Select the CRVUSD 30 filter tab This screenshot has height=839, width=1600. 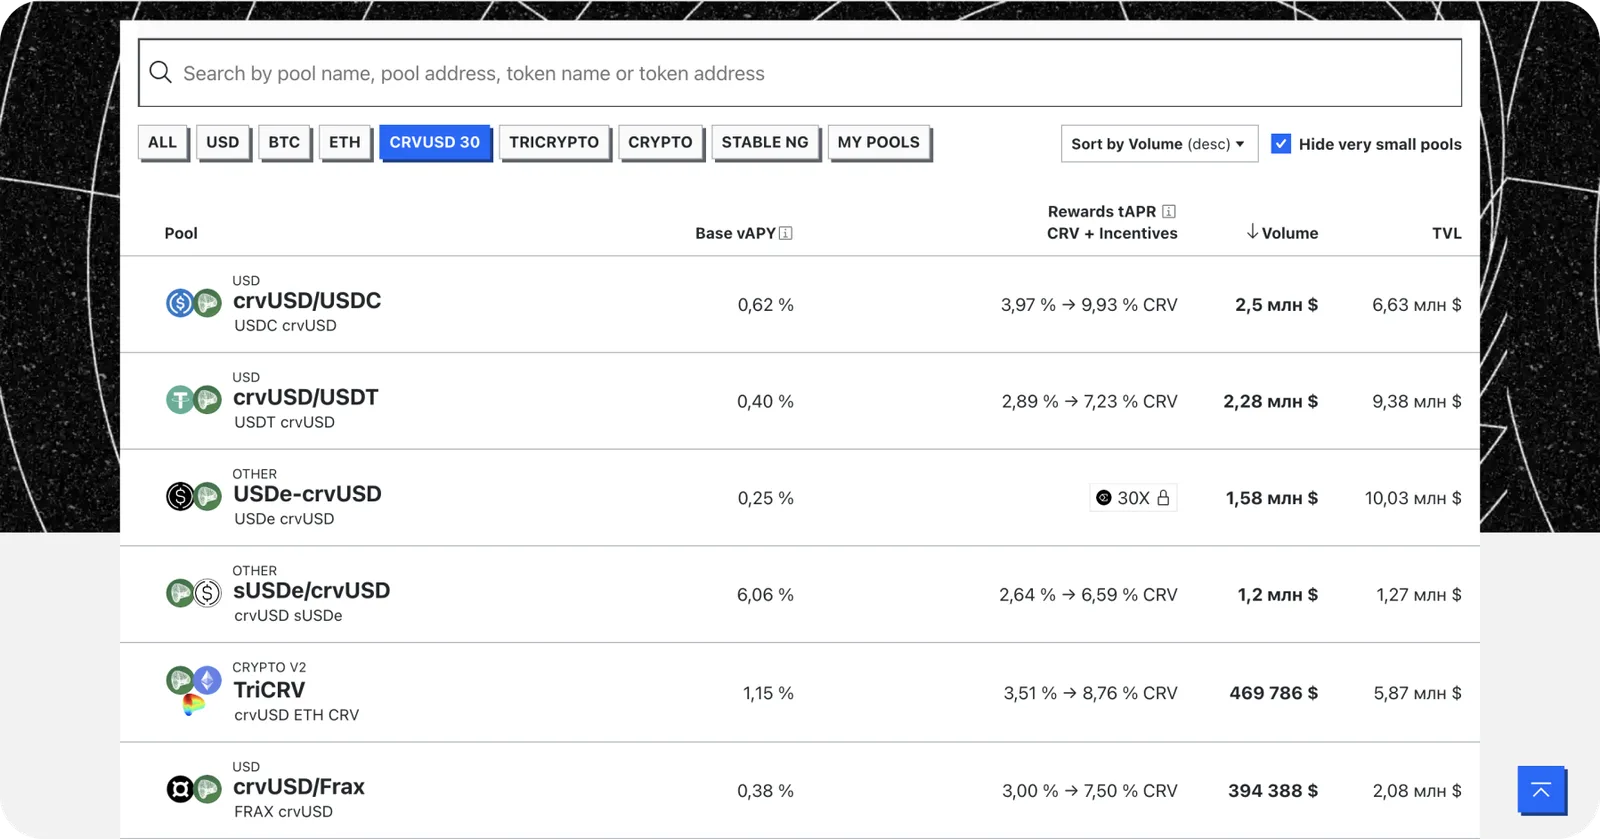click(435, 142)
